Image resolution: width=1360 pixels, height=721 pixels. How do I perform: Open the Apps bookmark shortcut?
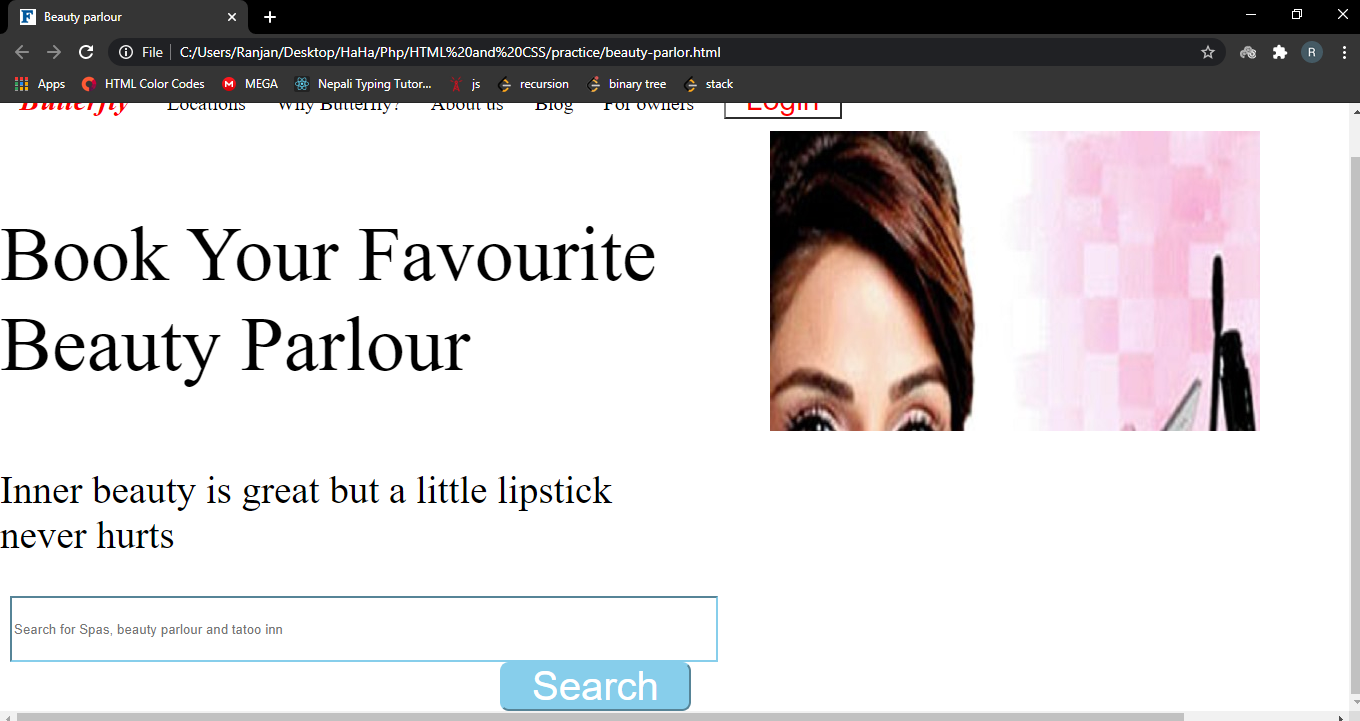40,84
